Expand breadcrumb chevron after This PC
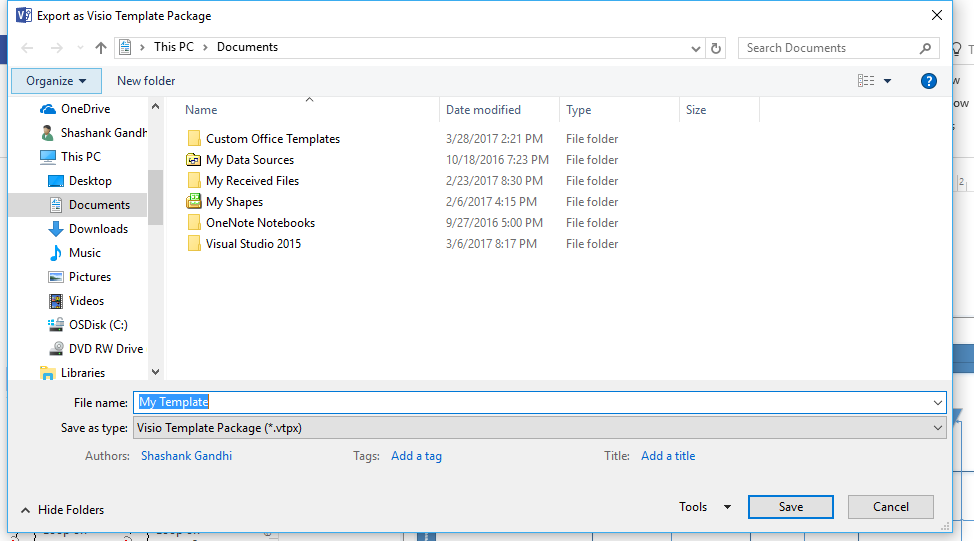The width and height of the screenshot is (974, 541). click(205, 47)
